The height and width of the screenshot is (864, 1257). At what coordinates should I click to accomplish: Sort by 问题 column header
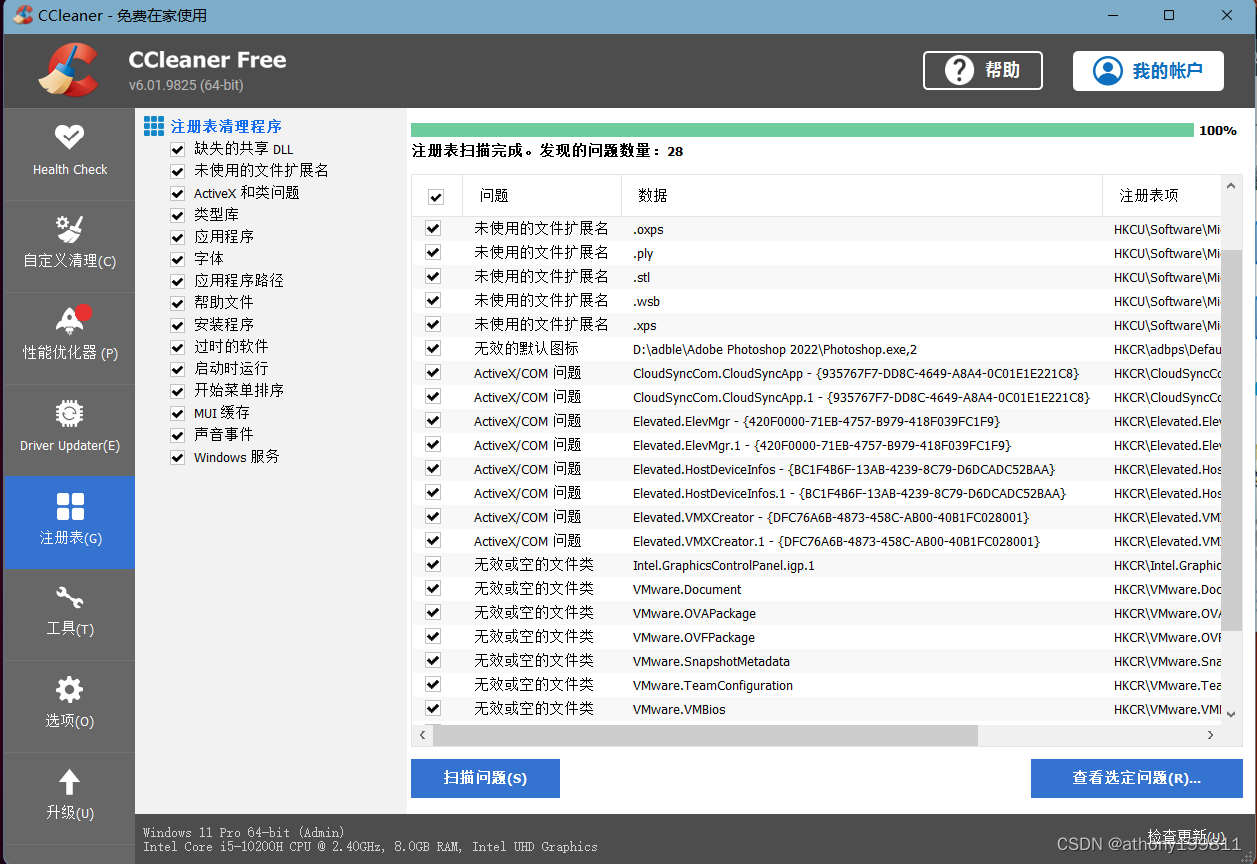(x=541, y=196)
